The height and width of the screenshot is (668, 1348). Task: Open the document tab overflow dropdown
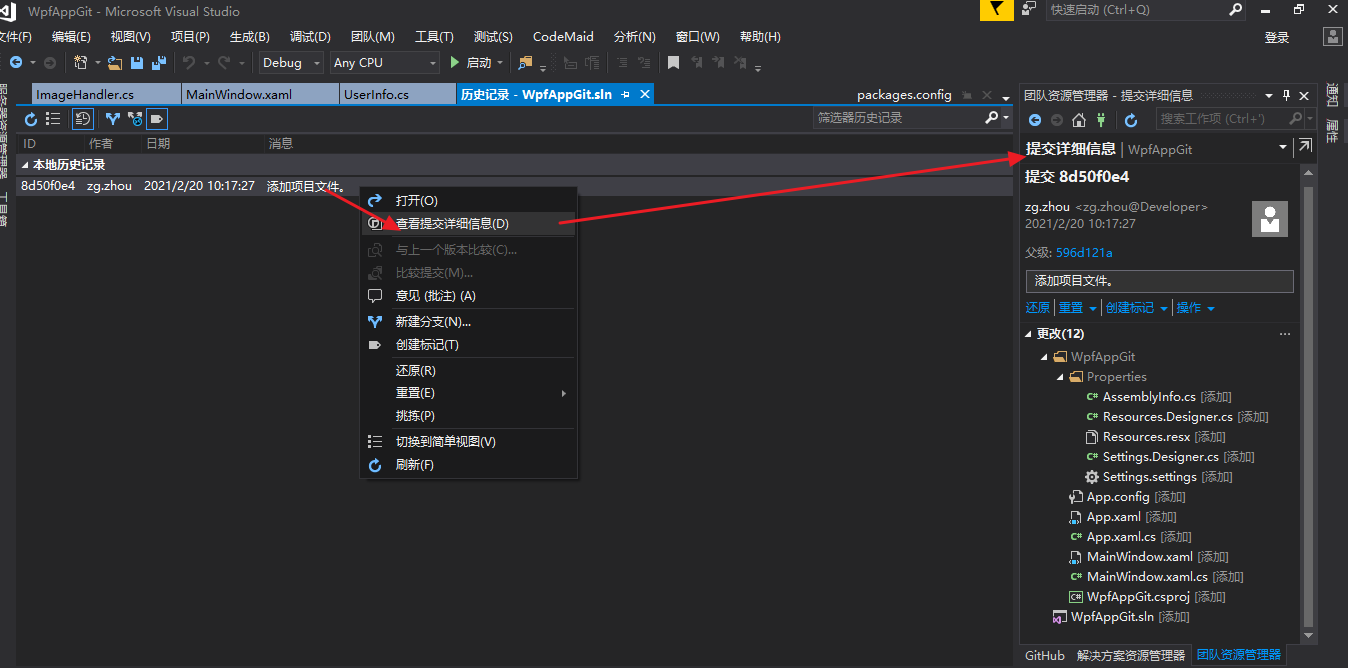1006,97
